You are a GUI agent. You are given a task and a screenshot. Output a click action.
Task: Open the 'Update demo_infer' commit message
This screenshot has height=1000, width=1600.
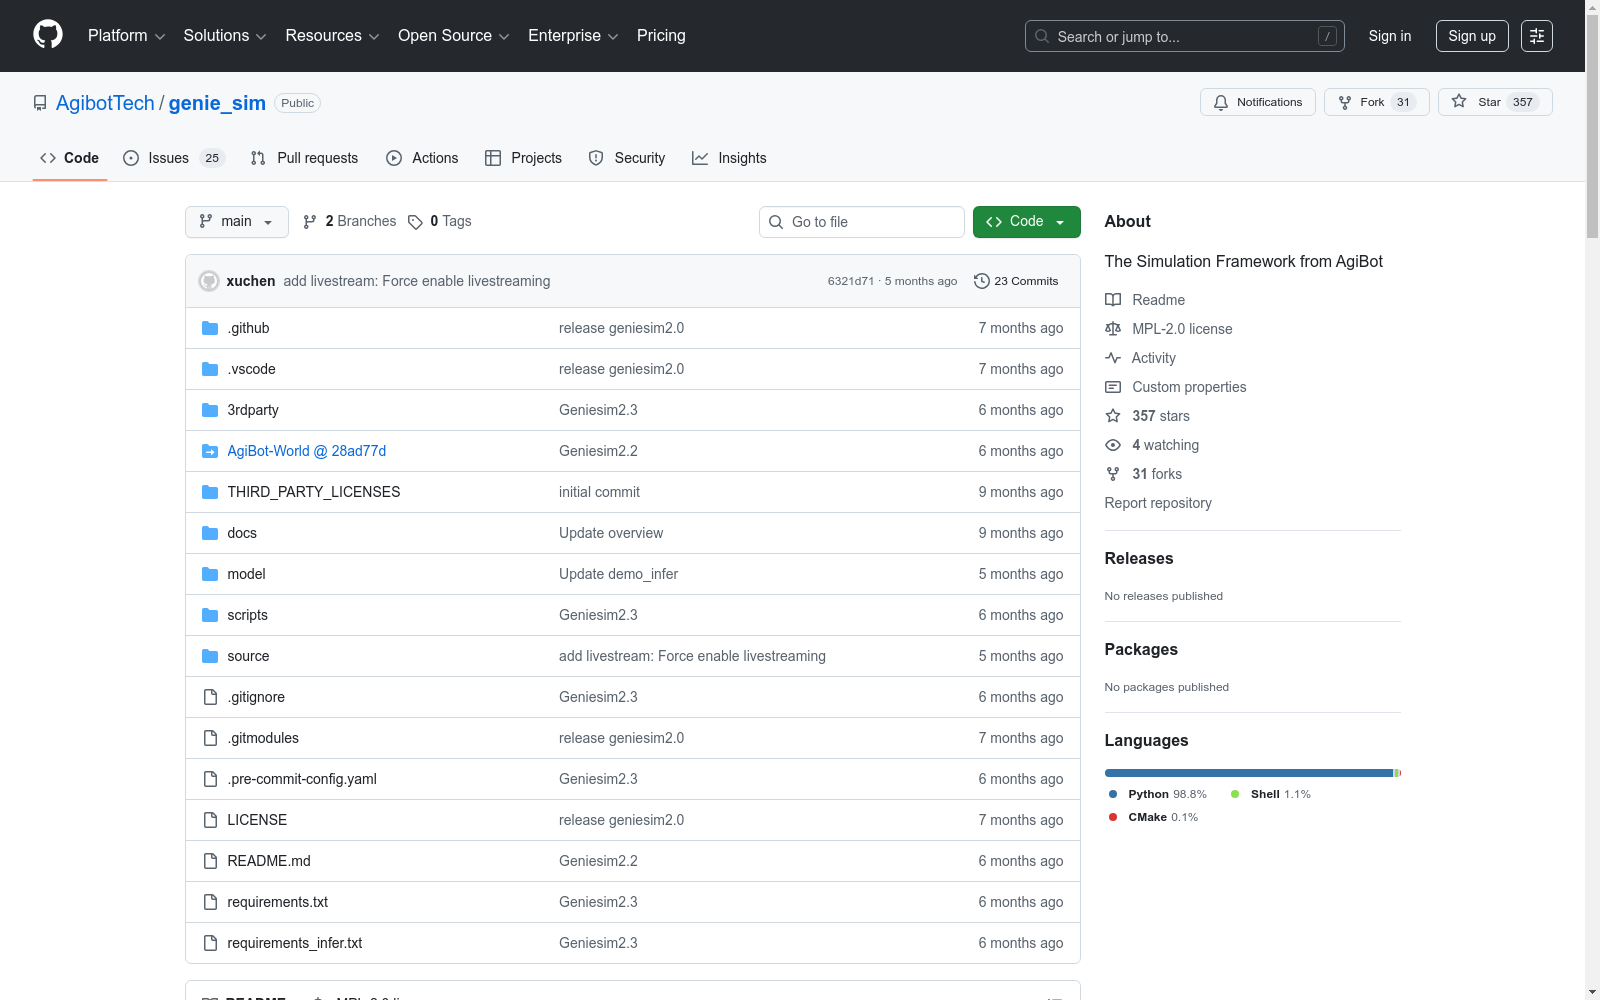pos(618,574)
